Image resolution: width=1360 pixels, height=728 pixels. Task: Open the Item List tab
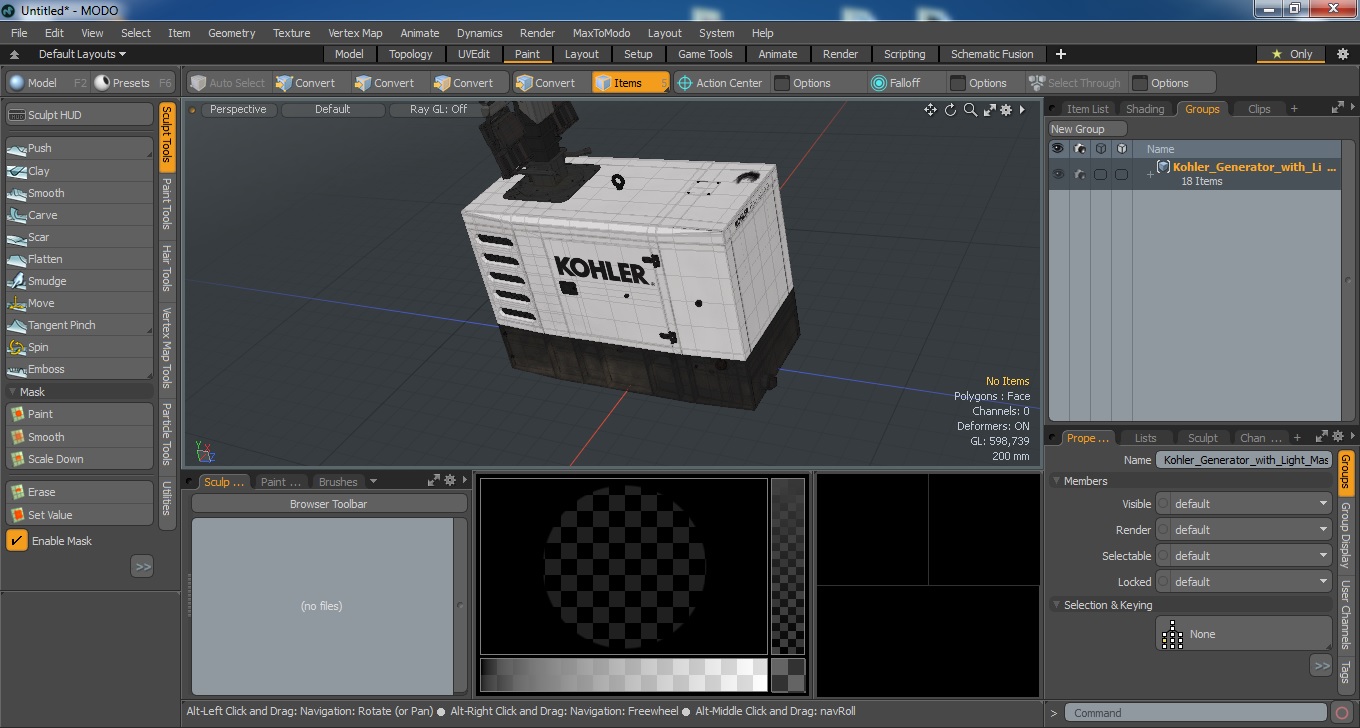(x=1087, y=109)
